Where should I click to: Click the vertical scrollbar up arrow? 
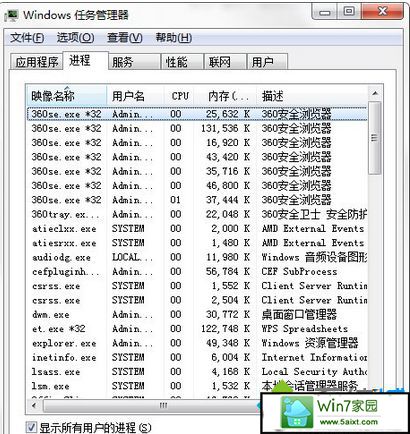click(375, 94)
